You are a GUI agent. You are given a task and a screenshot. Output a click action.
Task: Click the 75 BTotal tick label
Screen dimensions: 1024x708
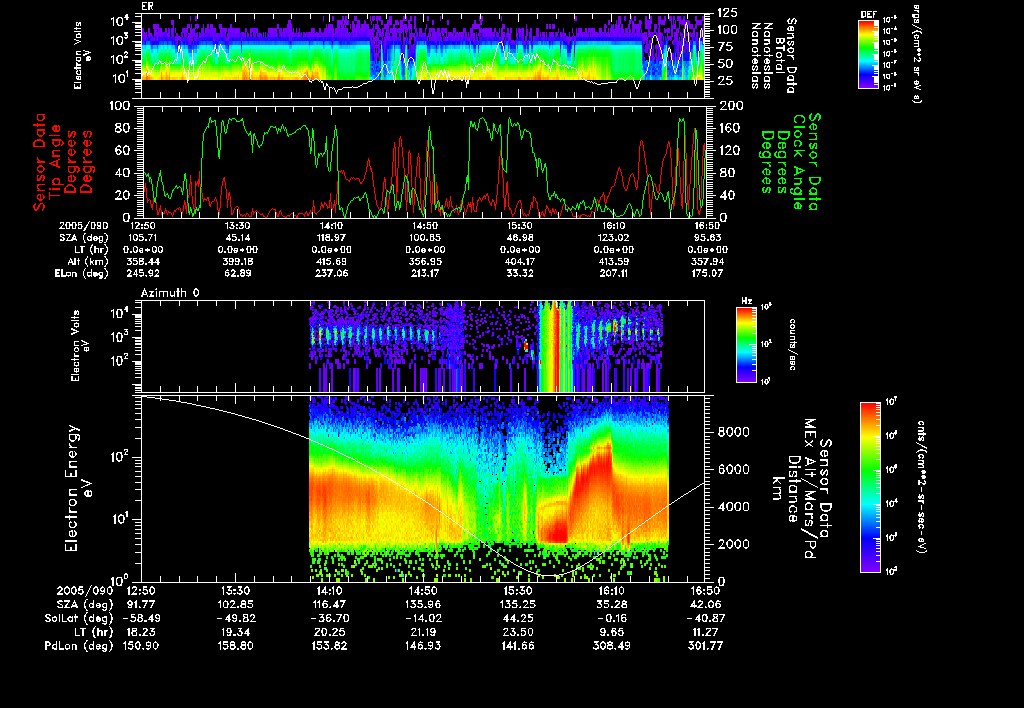point(726,47)
